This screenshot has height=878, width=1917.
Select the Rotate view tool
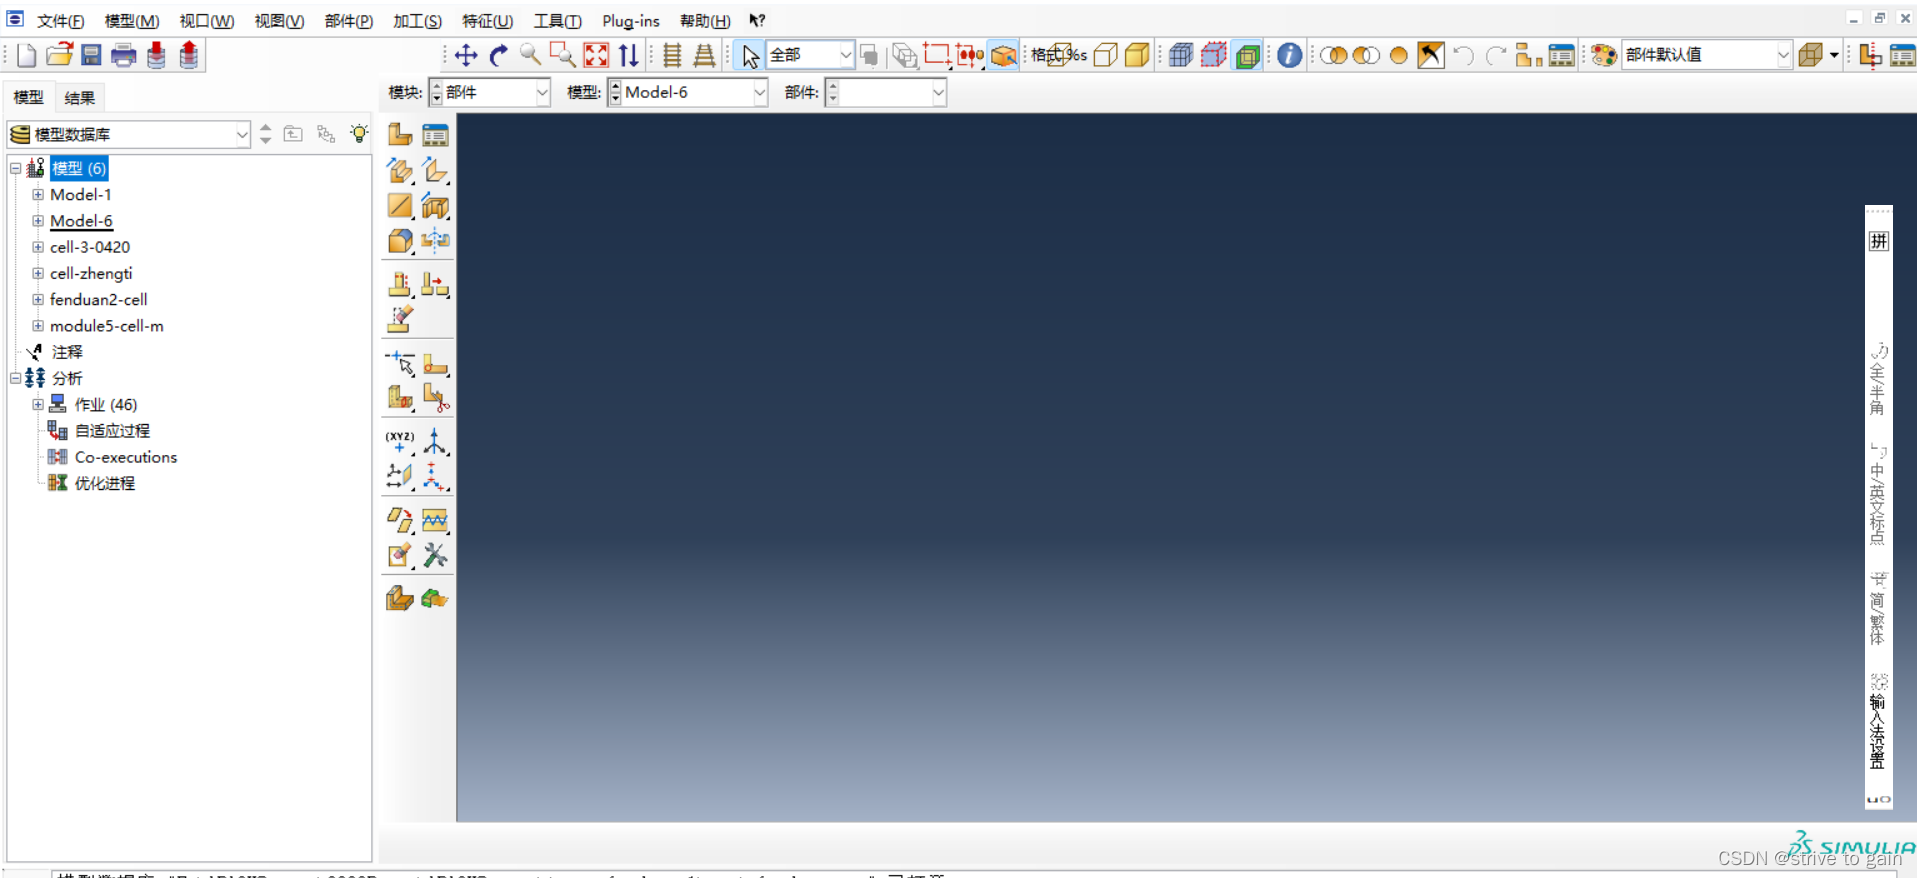[x=498, y=55]
